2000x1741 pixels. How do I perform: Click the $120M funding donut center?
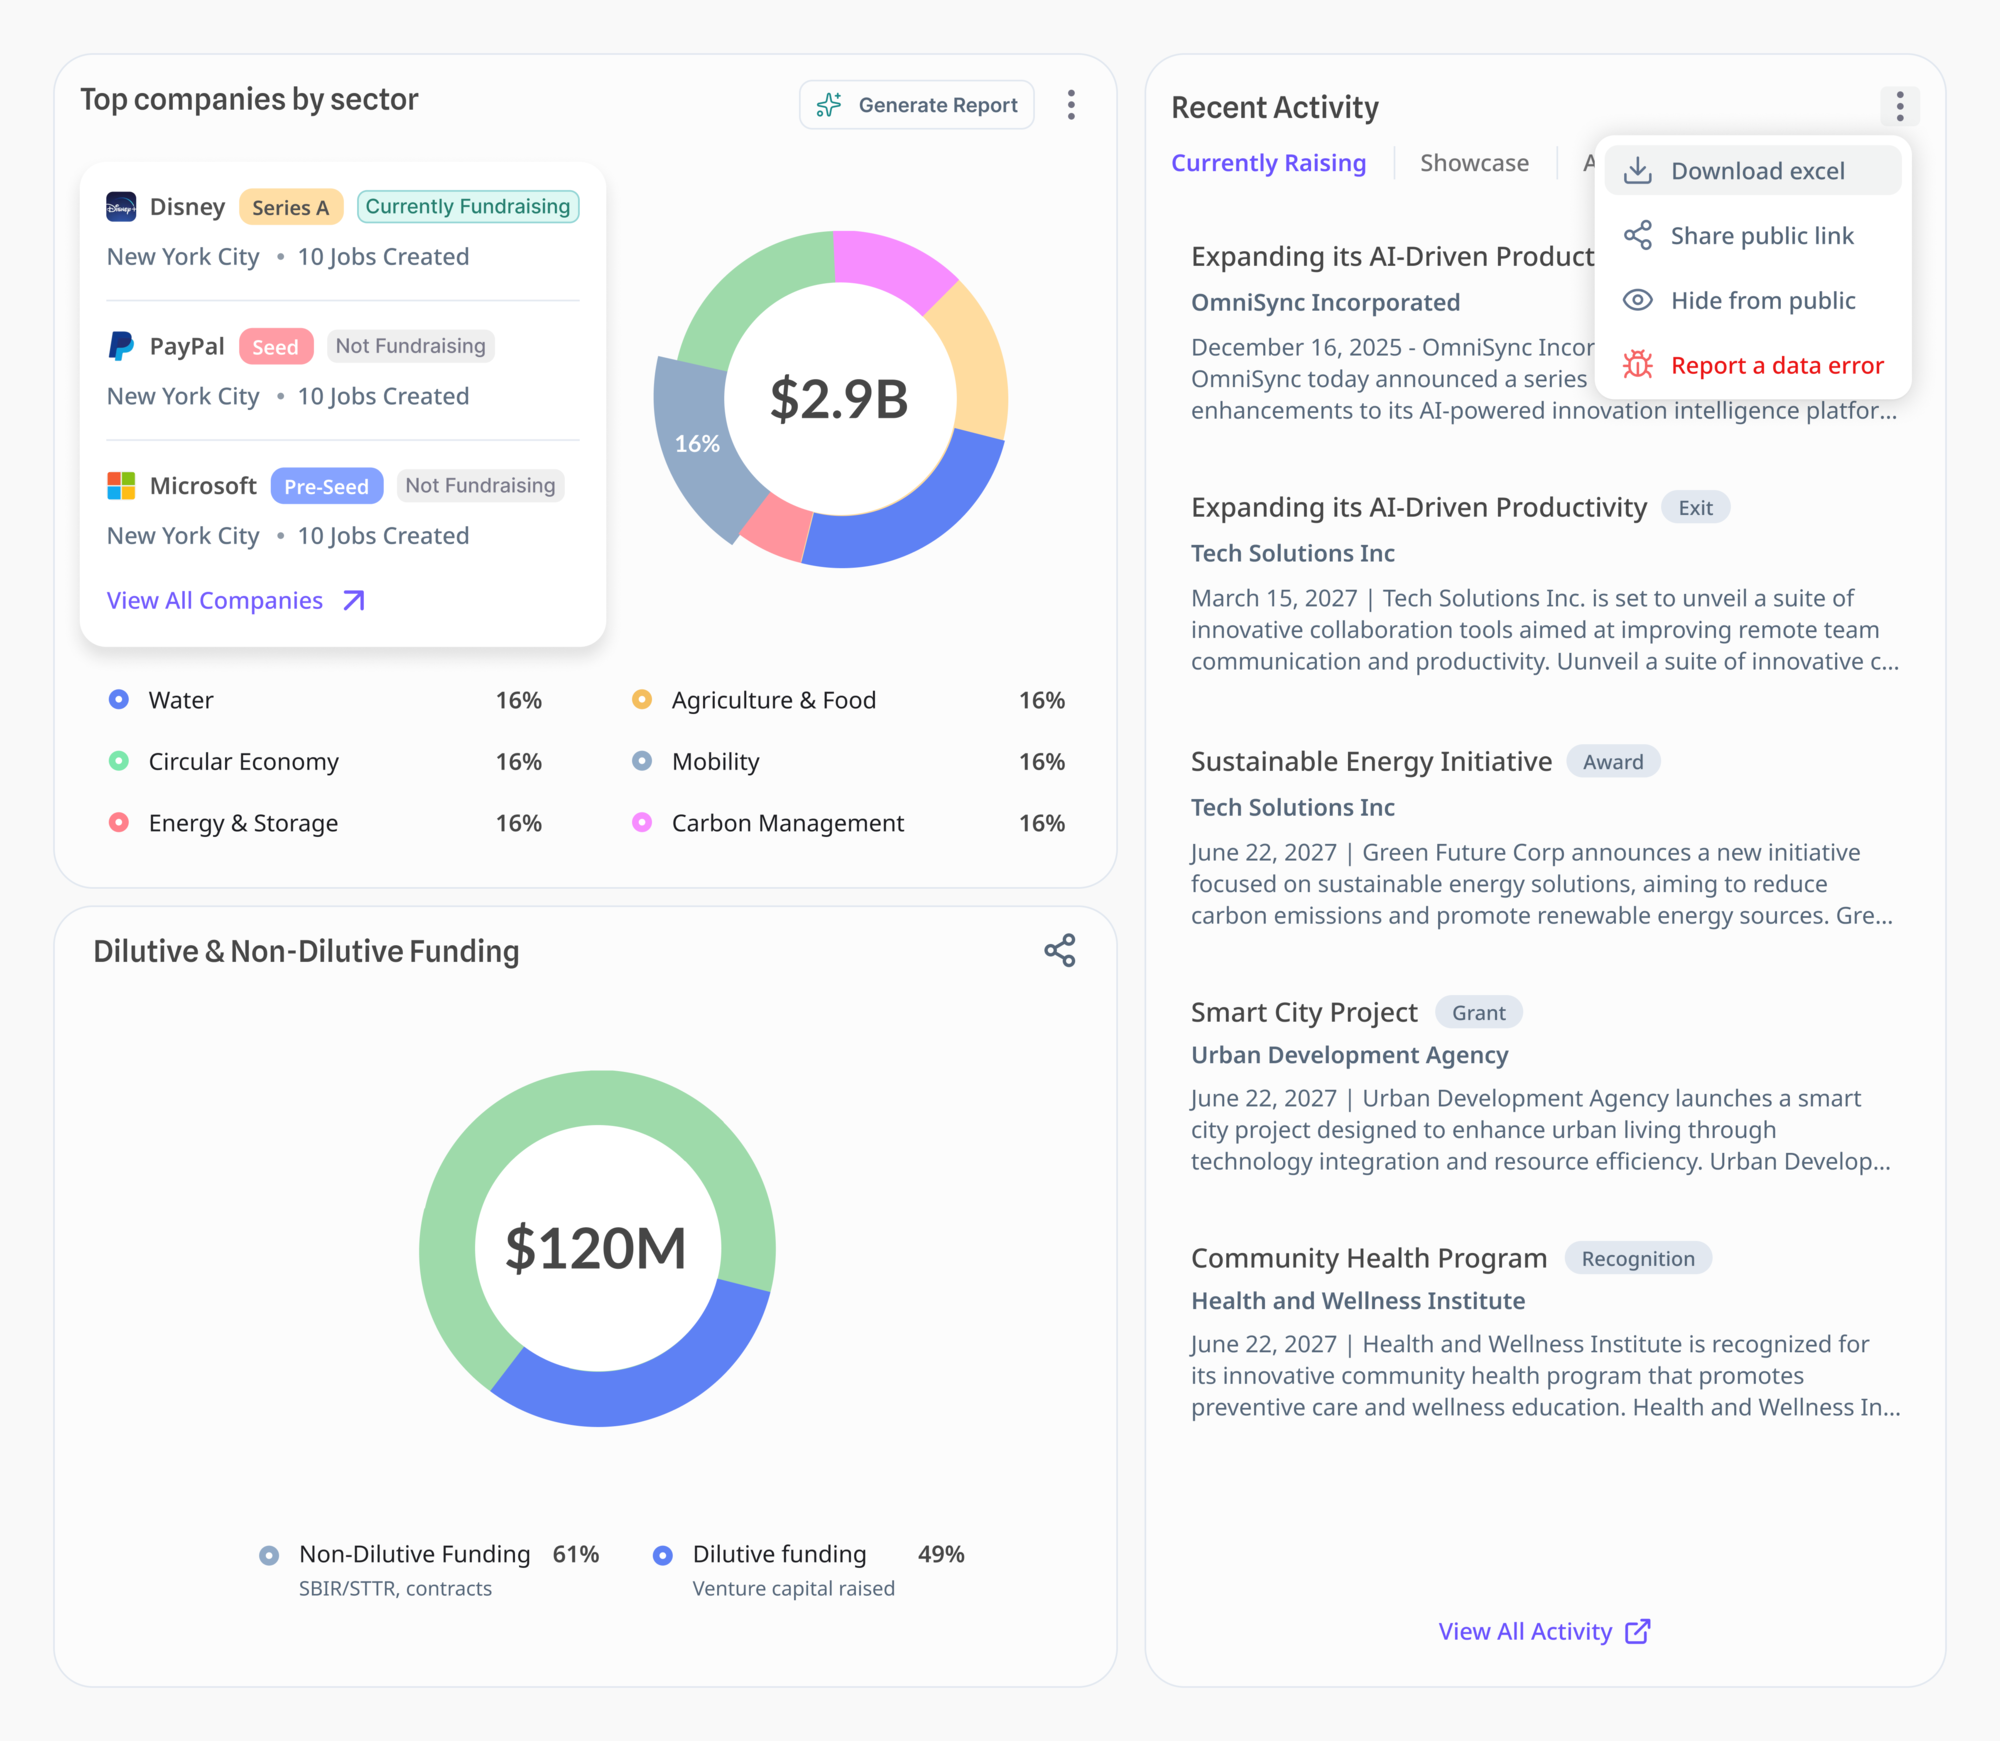pos(597,1249)
